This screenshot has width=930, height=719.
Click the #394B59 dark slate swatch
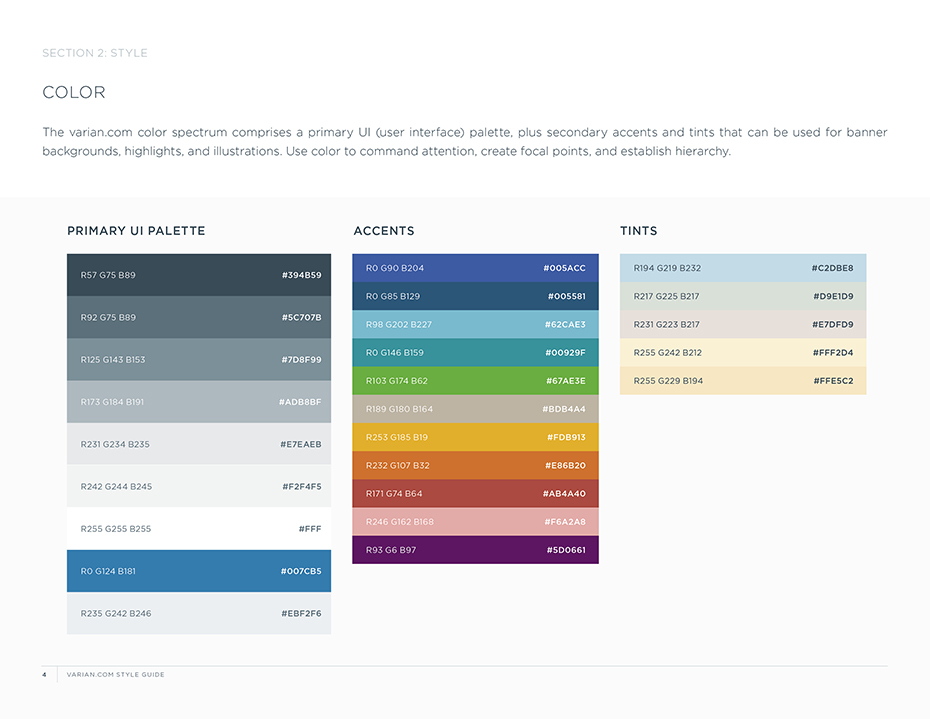tap(199, 275)
